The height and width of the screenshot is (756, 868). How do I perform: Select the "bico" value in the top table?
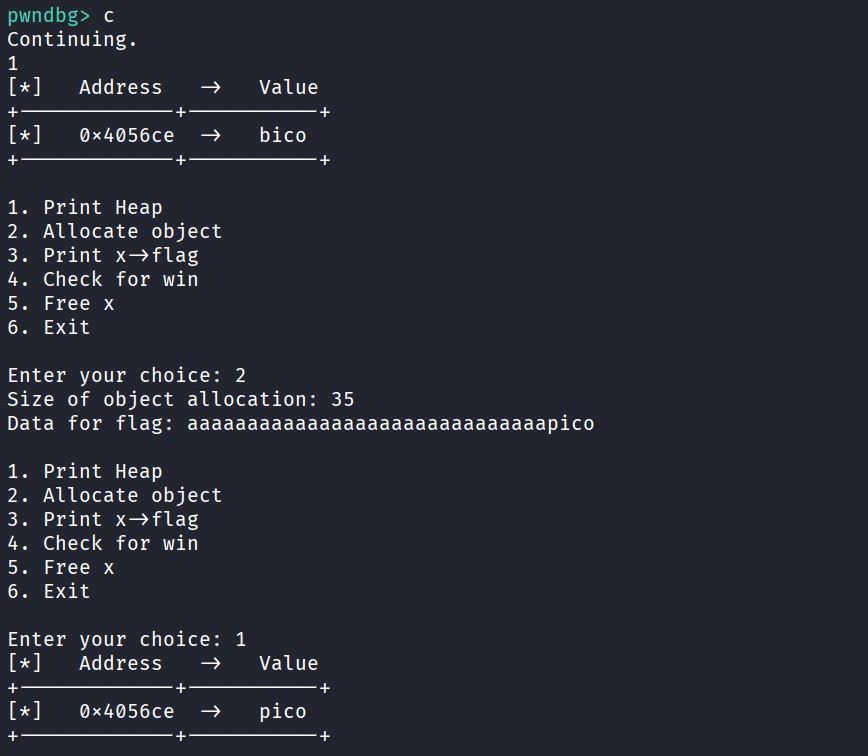[x=282, y=136]
